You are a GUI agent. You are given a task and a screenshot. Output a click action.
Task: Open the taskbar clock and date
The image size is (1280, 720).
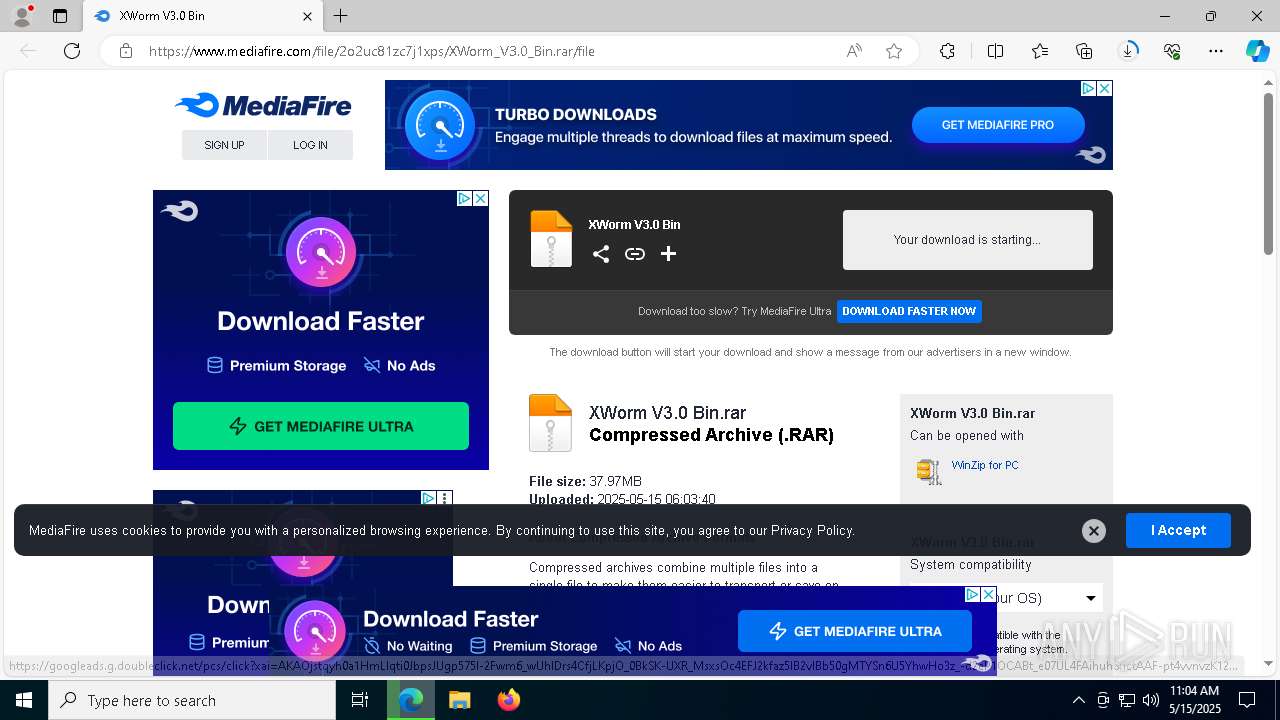pyautogui.click(x=1195, y=700)
